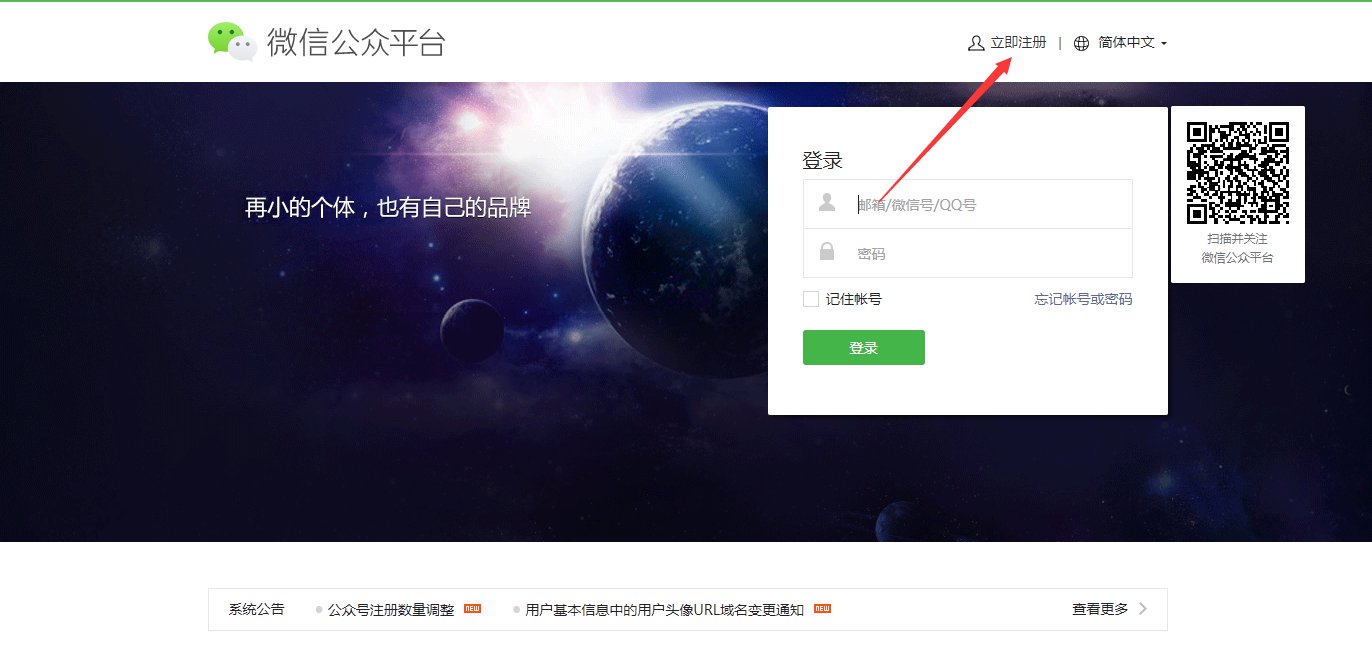Image resolution: width=1372 pixels, height=661 pixels.
Task: Open the 公众号注册数量调整 announcement
Action: [391, 609]
